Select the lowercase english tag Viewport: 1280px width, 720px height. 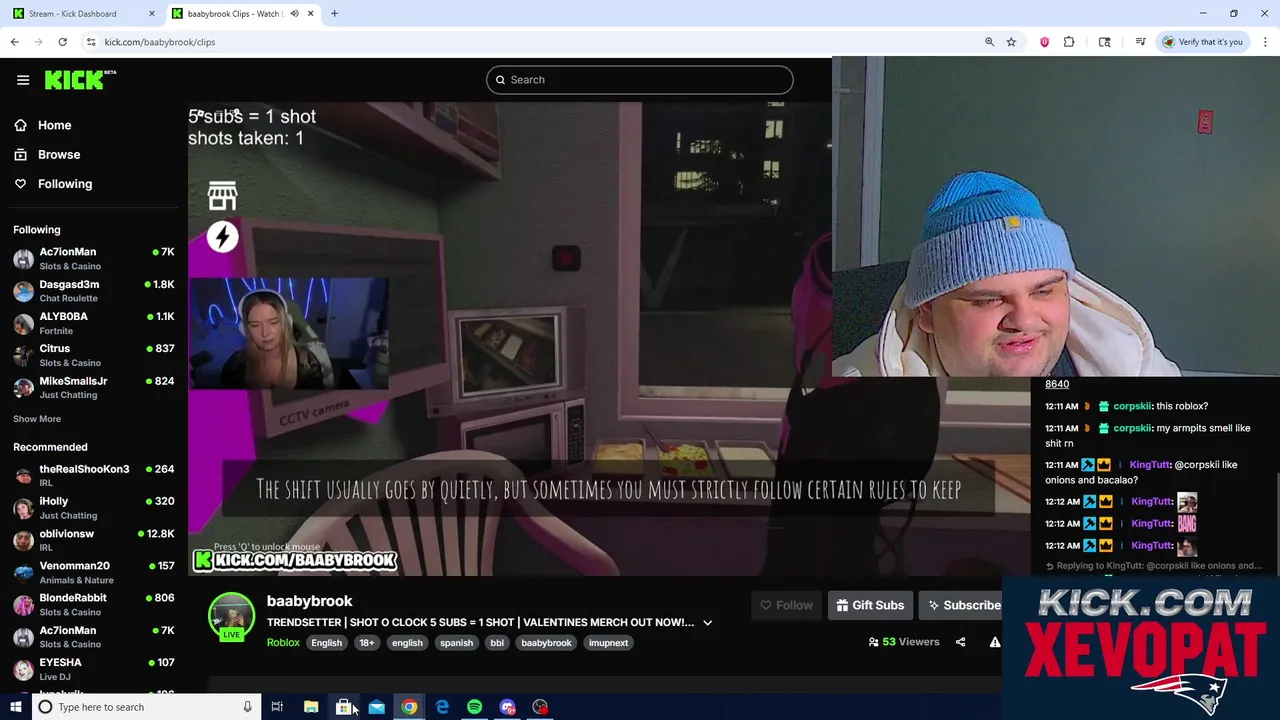coord(407,643)
